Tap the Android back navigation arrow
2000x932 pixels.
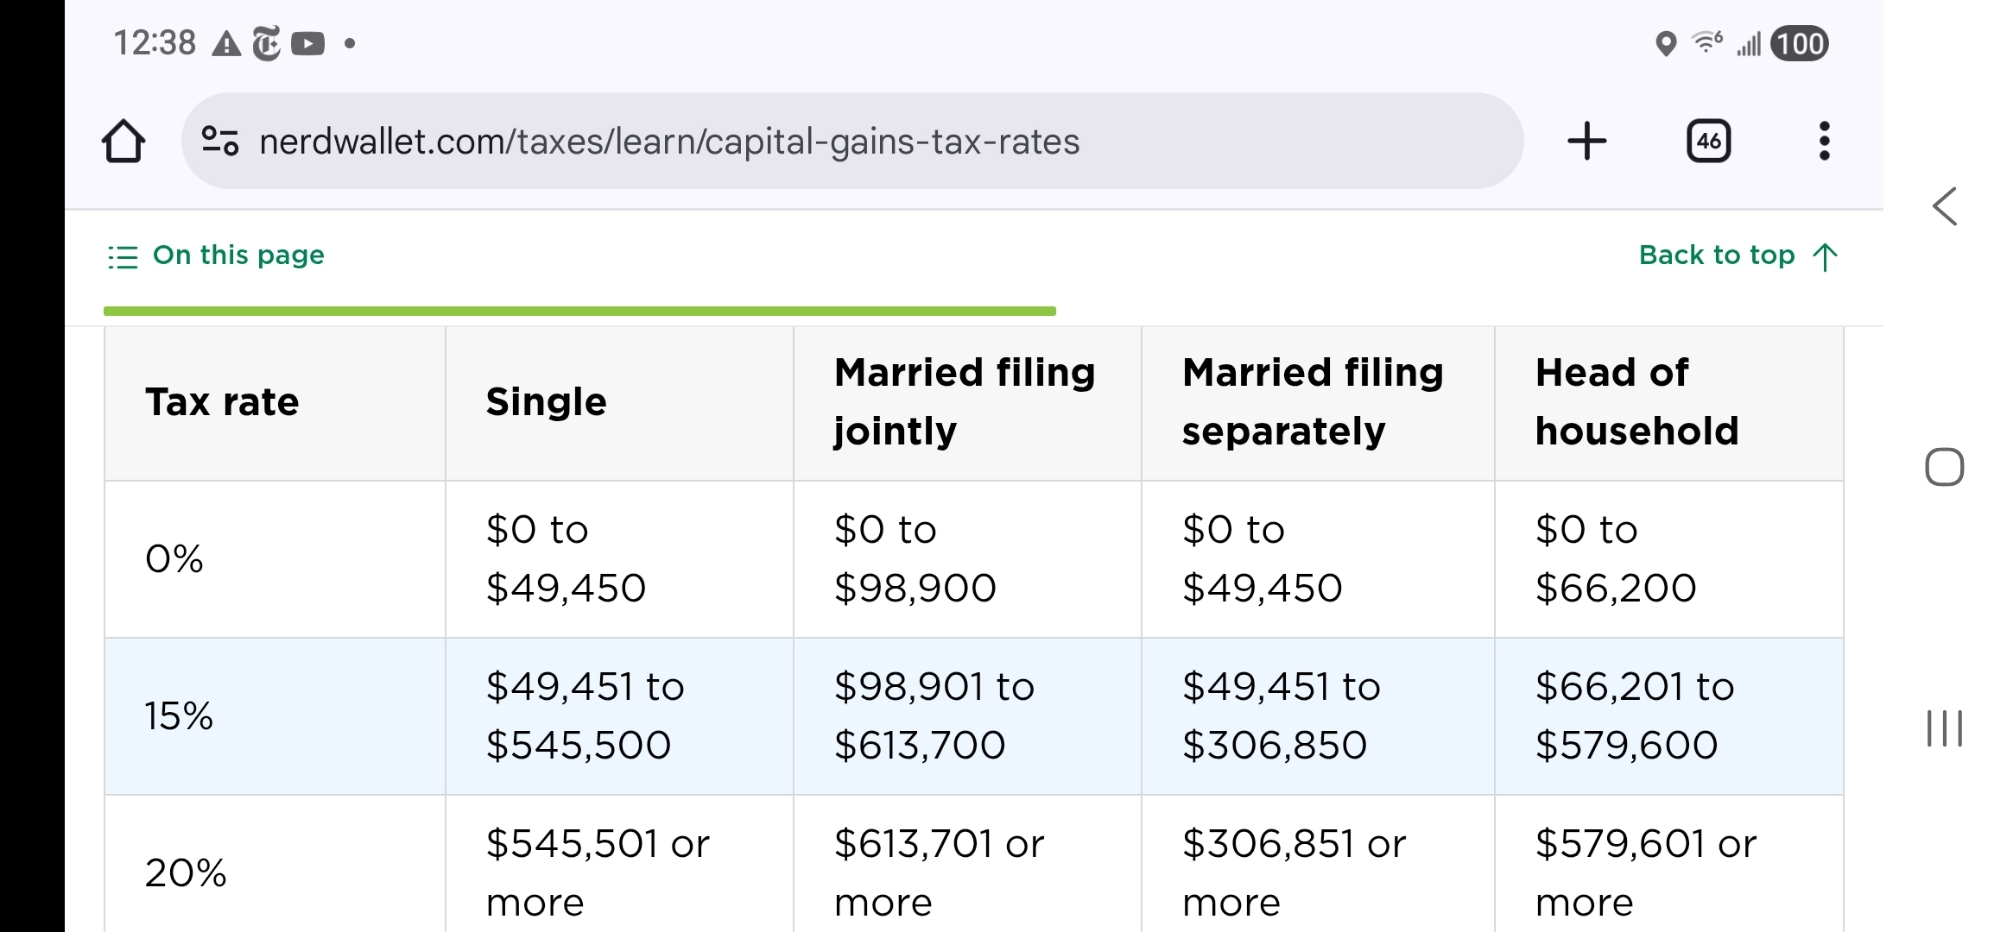(1944, 207)
